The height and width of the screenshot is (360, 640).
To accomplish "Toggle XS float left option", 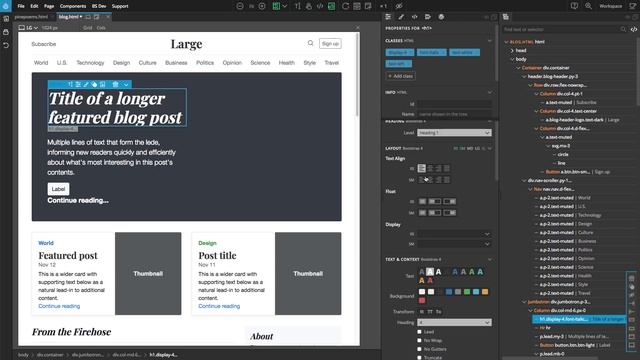I will [434, 201].
